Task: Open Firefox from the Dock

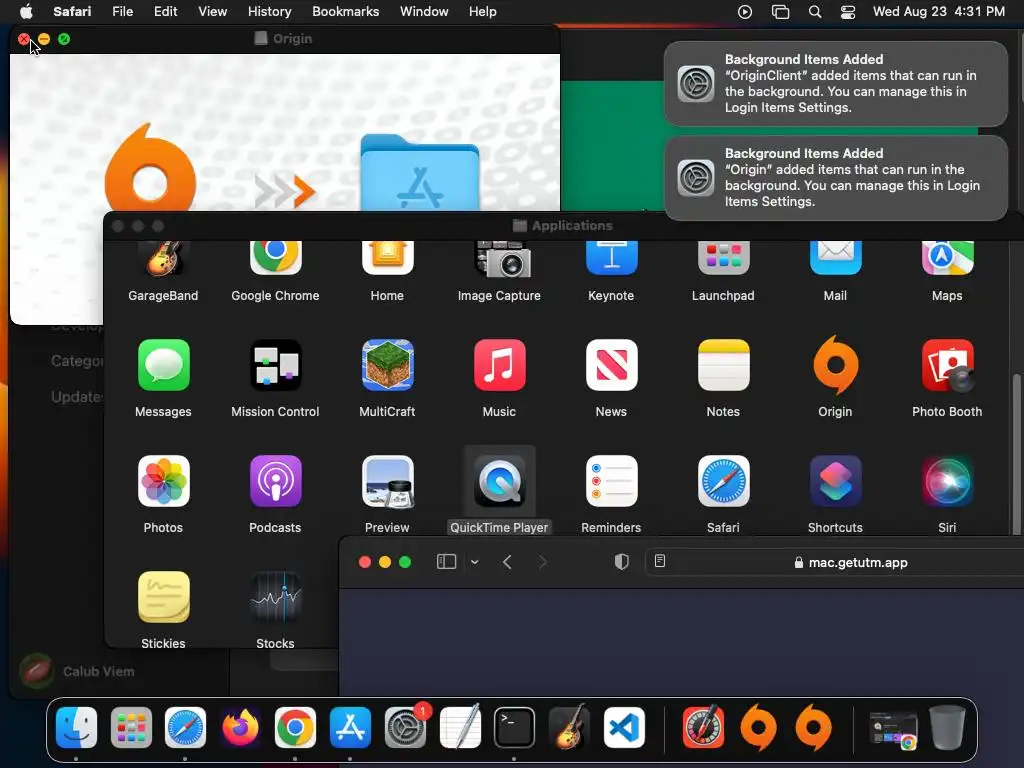Action: [x=240, y=728]
